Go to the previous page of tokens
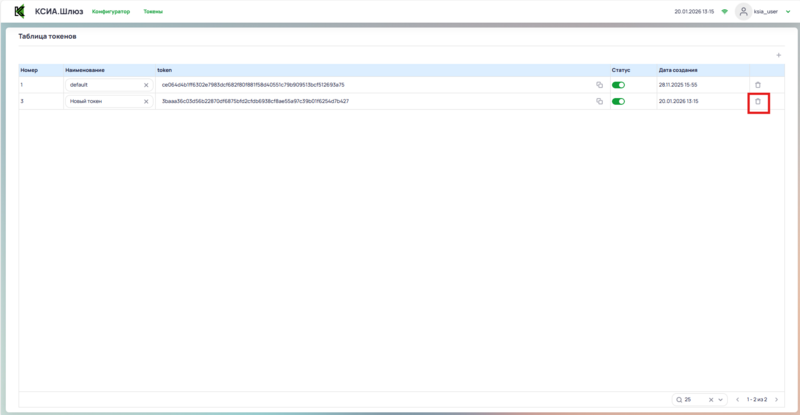 737,399
